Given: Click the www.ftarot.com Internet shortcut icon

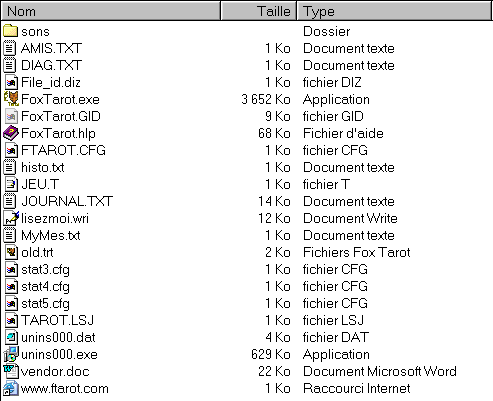Looking at the screenshot, I should coord(11,388).
